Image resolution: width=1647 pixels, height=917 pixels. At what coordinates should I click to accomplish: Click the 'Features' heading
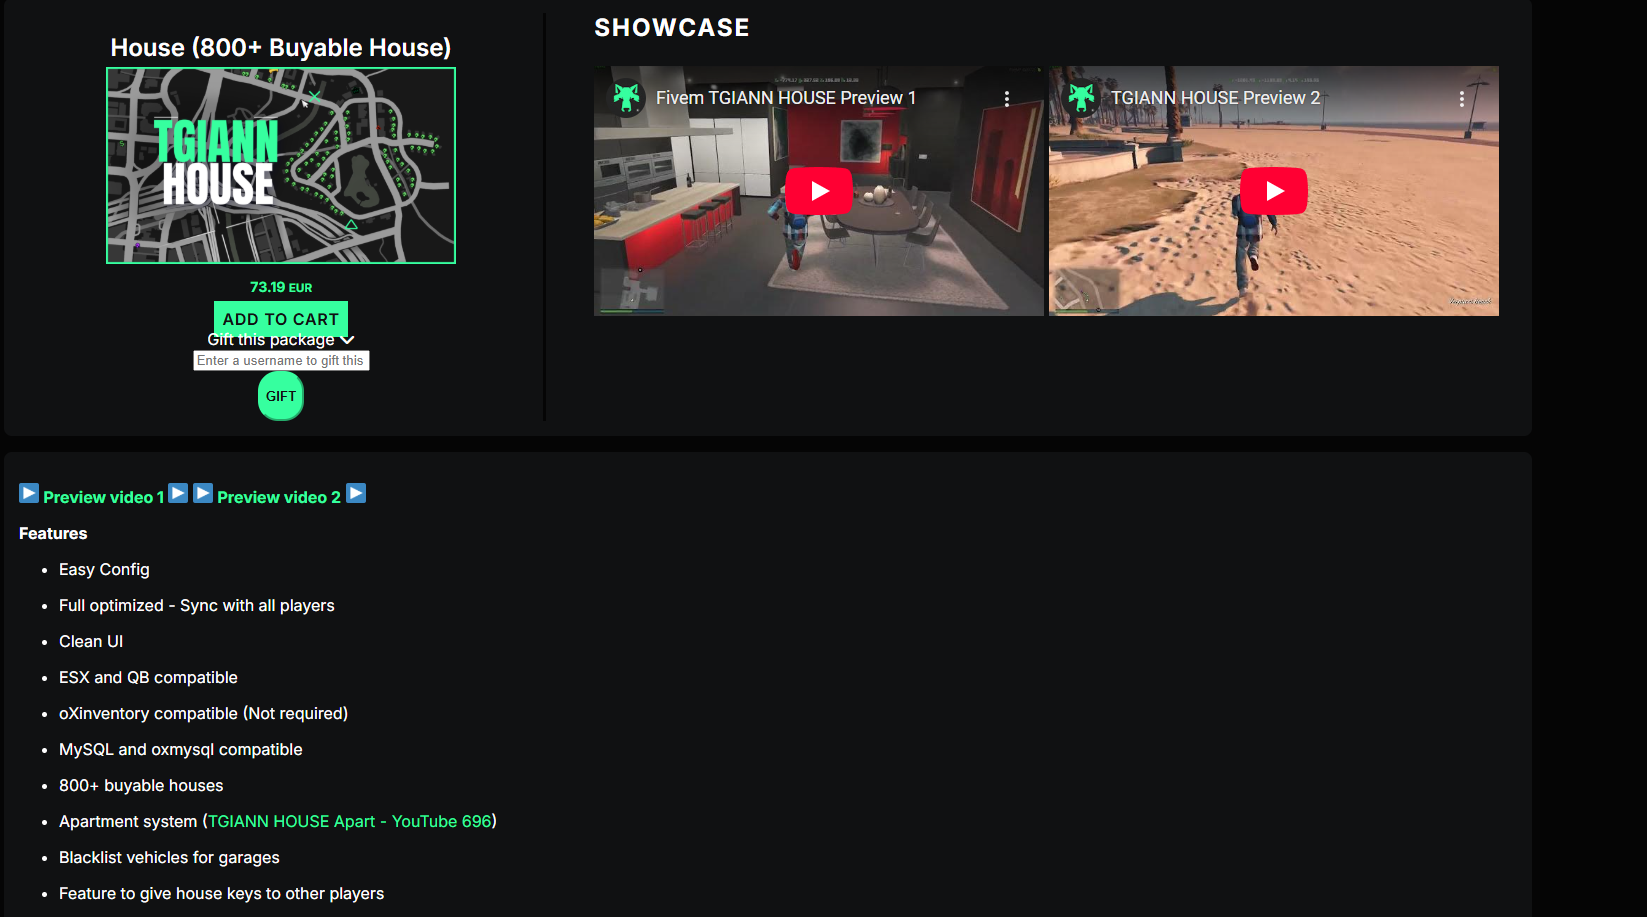pyautogui.click(x=53, y=533)
